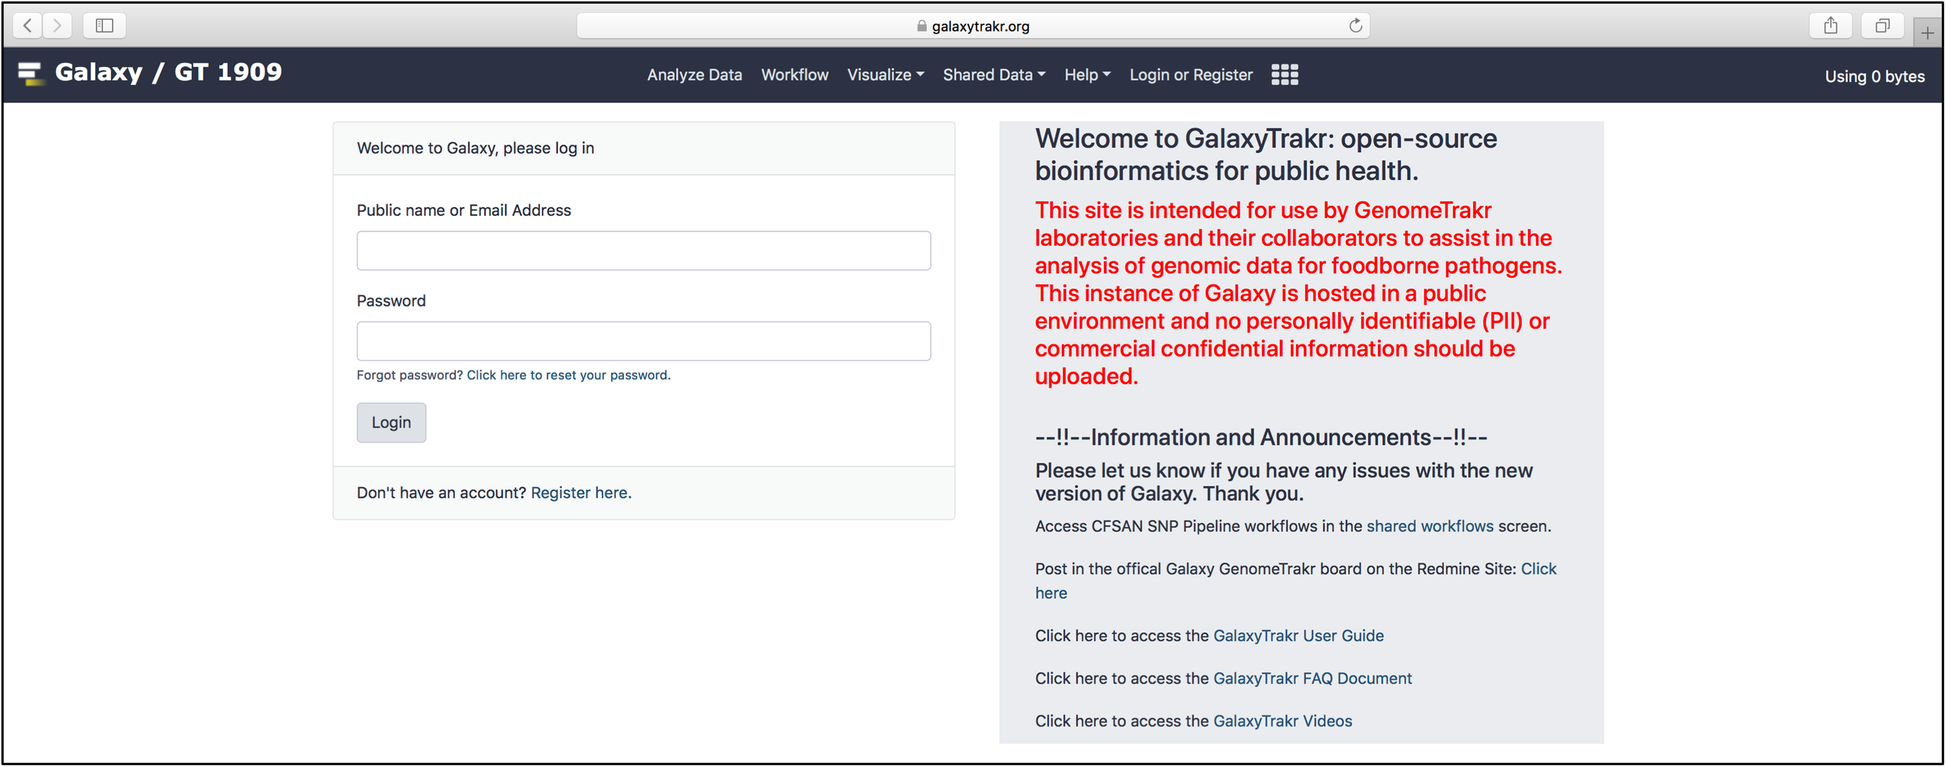Viewport: 1946px width, 767px height.
Task: Click the Safari share icon
Action: pos(1830,26)
